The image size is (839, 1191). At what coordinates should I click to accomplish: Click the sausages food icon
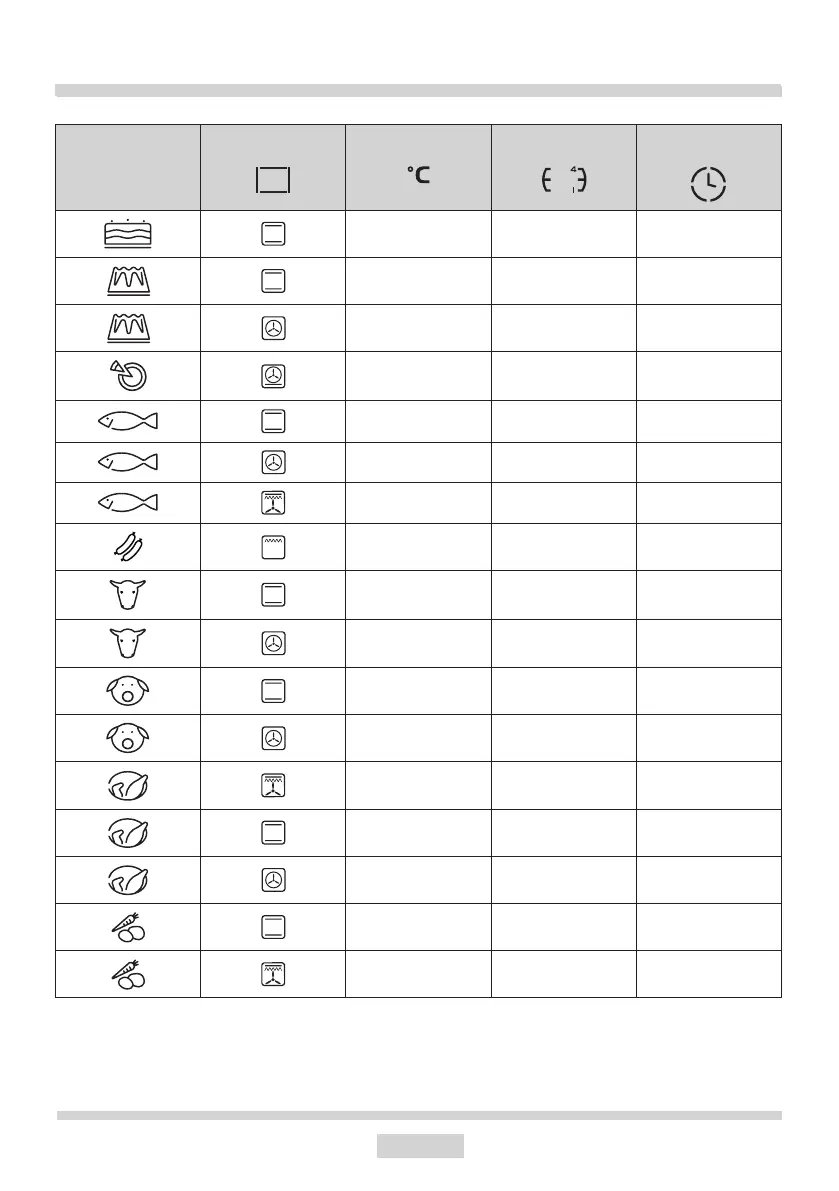[128, 547]
